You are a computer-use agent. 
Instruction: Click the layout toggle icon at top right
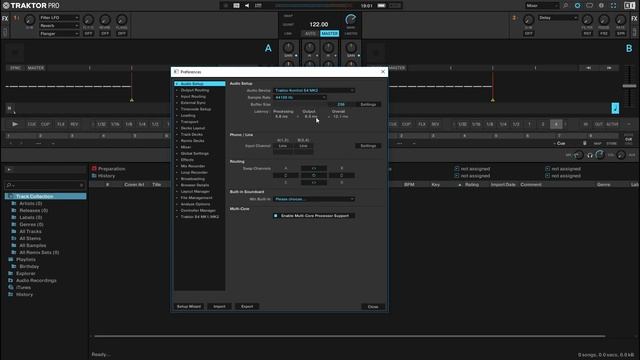pyautogui.click(x=629, y=6)
